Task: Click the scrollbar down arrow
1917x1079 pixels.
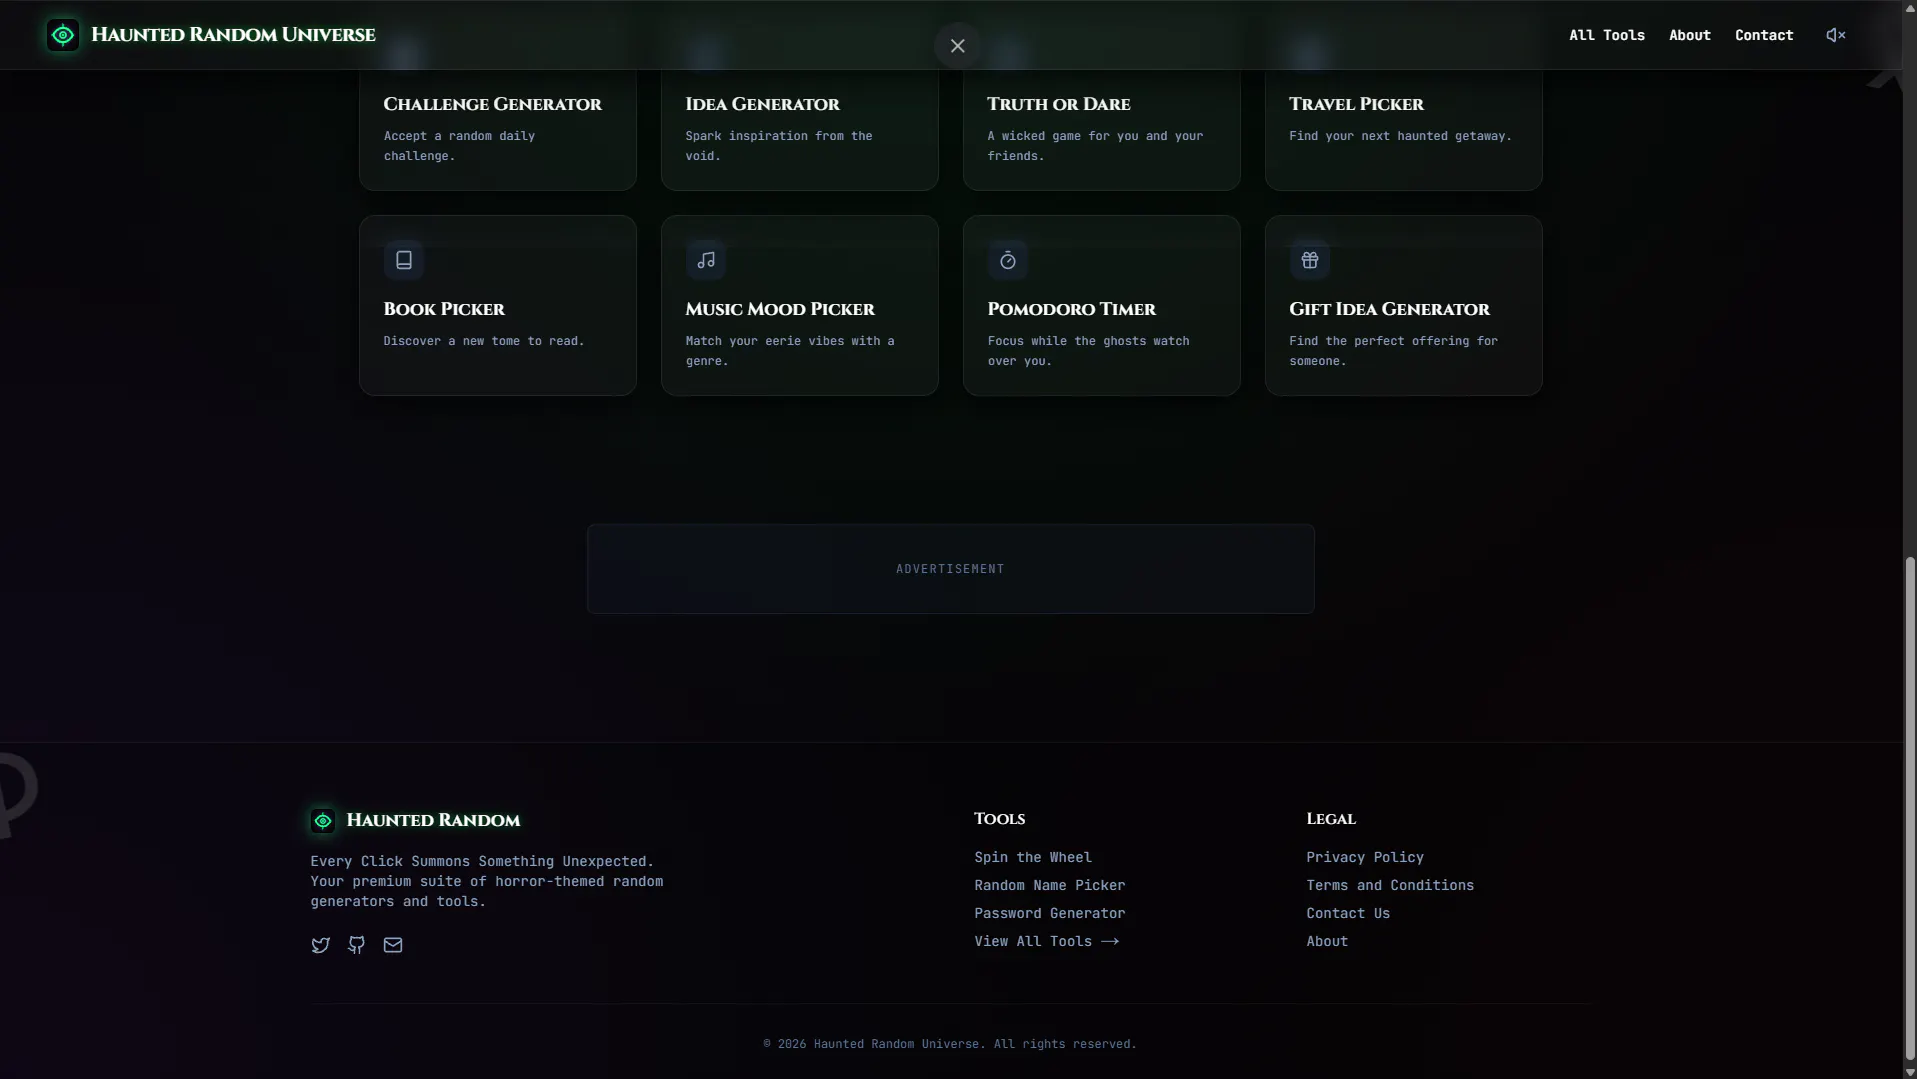Action: (1910, 1072)
